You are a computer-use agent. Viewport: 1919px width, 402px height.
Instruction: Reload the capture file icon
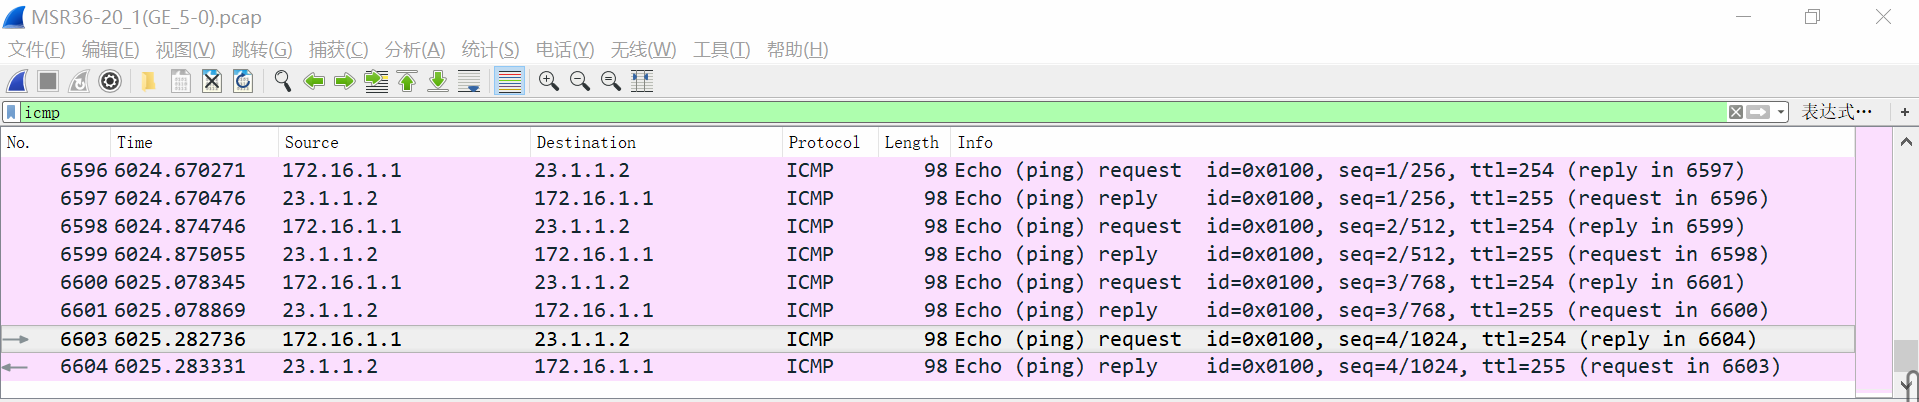pos(243,81)
